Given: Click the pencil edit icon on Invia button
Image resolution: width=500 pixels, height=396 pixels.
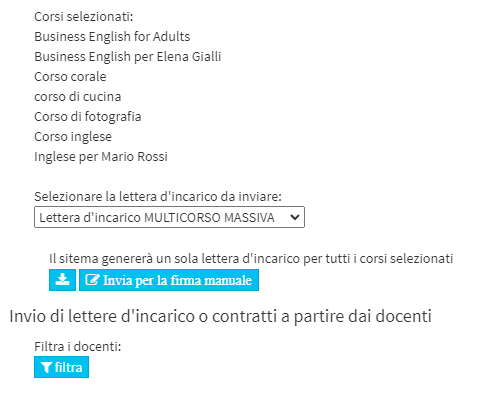Looking at the screenshot, I should tap(92, 280).
